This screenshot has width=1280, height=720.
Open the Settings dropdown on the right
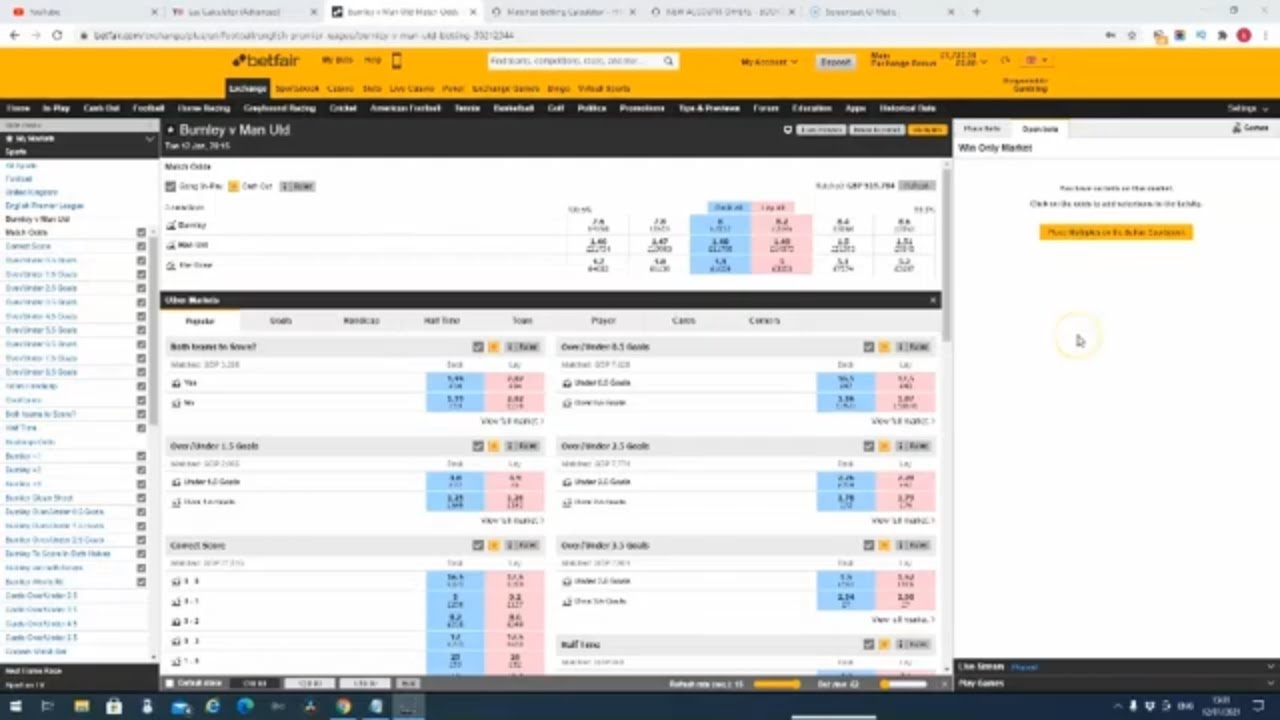pyautogui.click(x=1248, y=108)
